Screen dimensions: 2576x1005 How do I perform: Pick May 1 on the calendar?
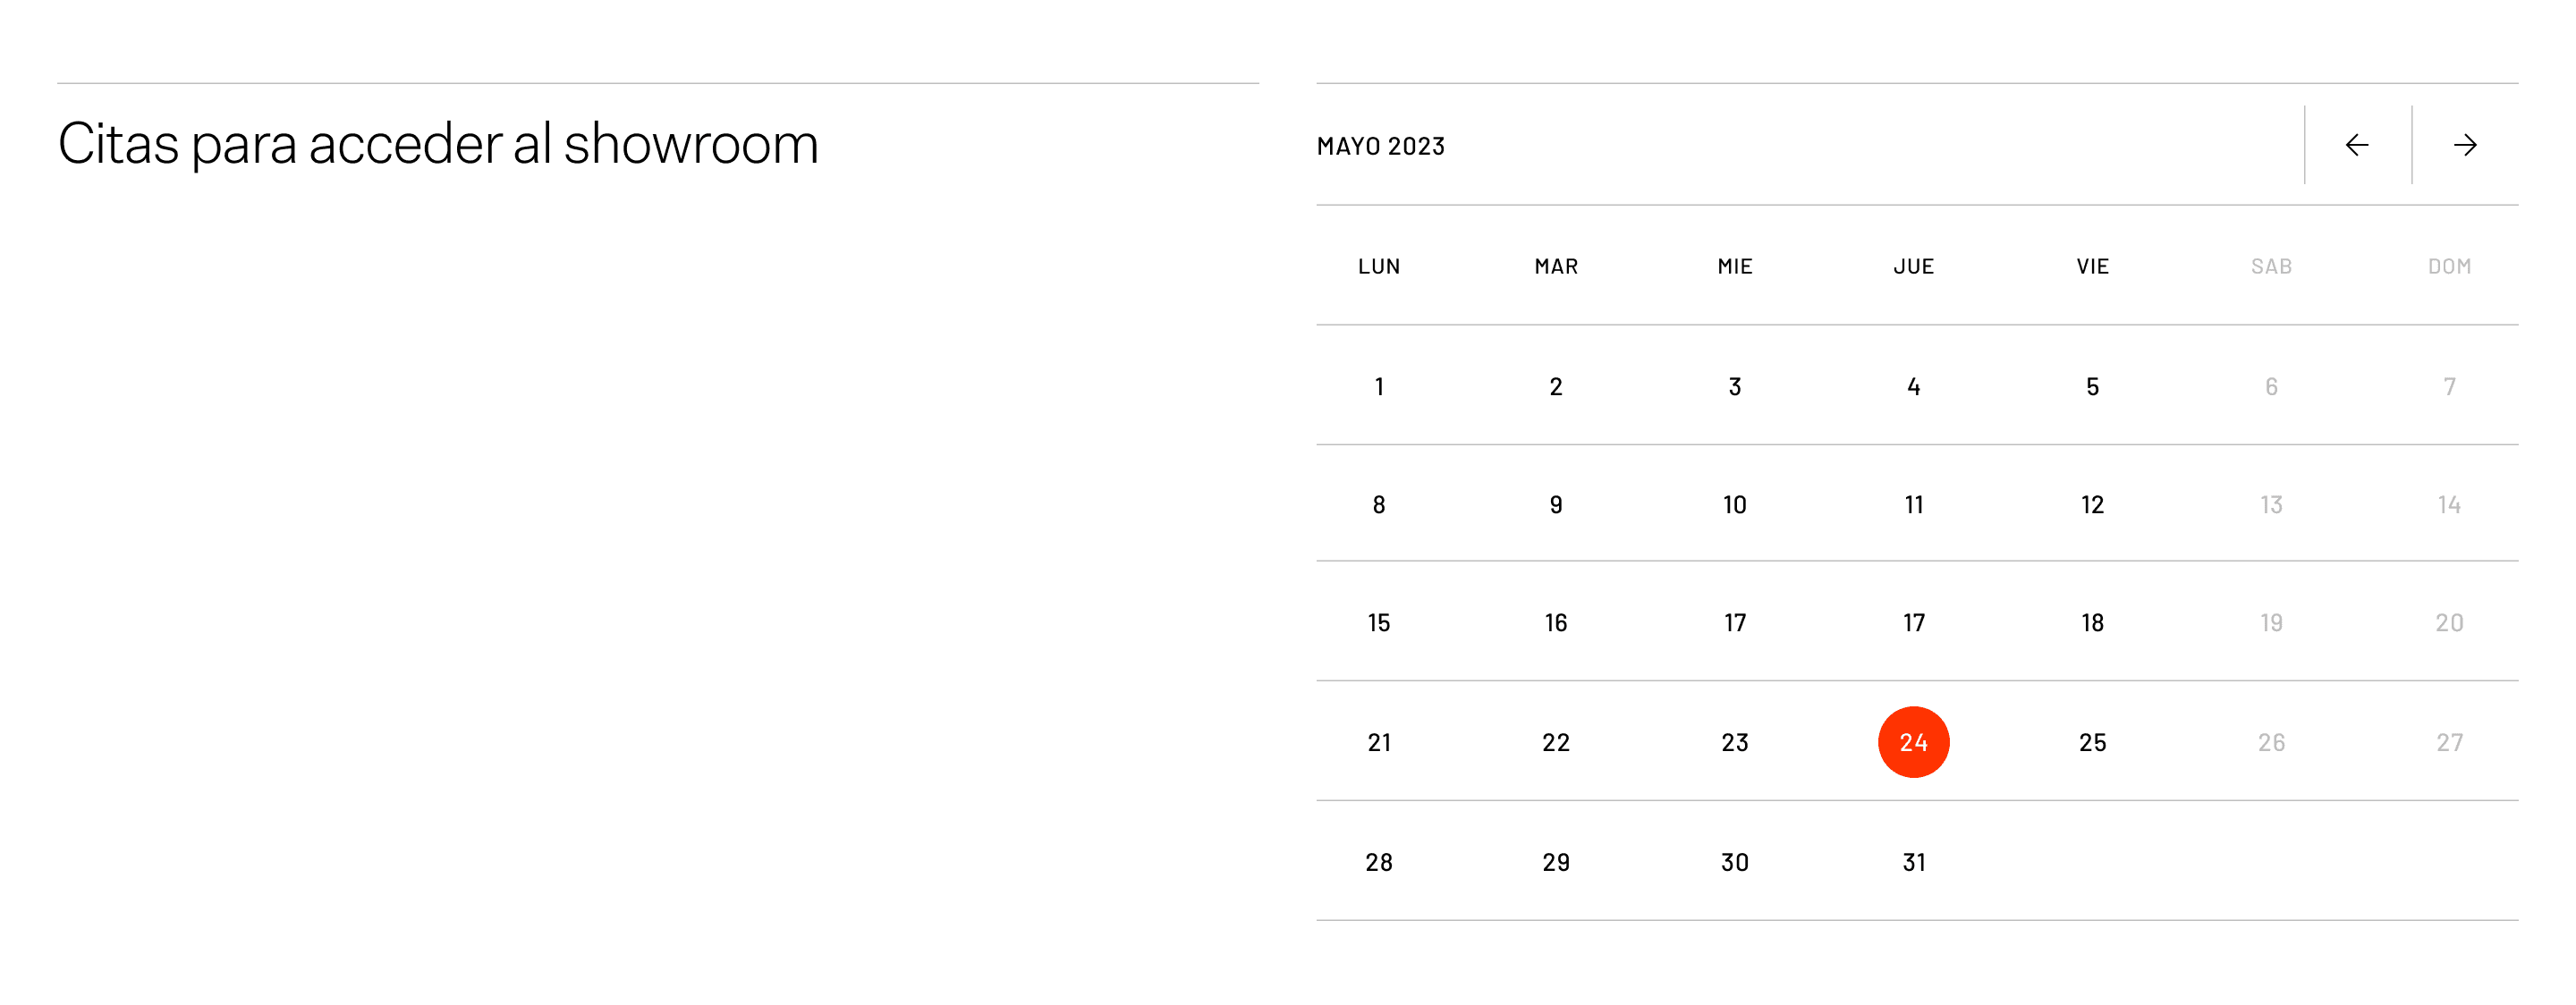point(1379,386)
